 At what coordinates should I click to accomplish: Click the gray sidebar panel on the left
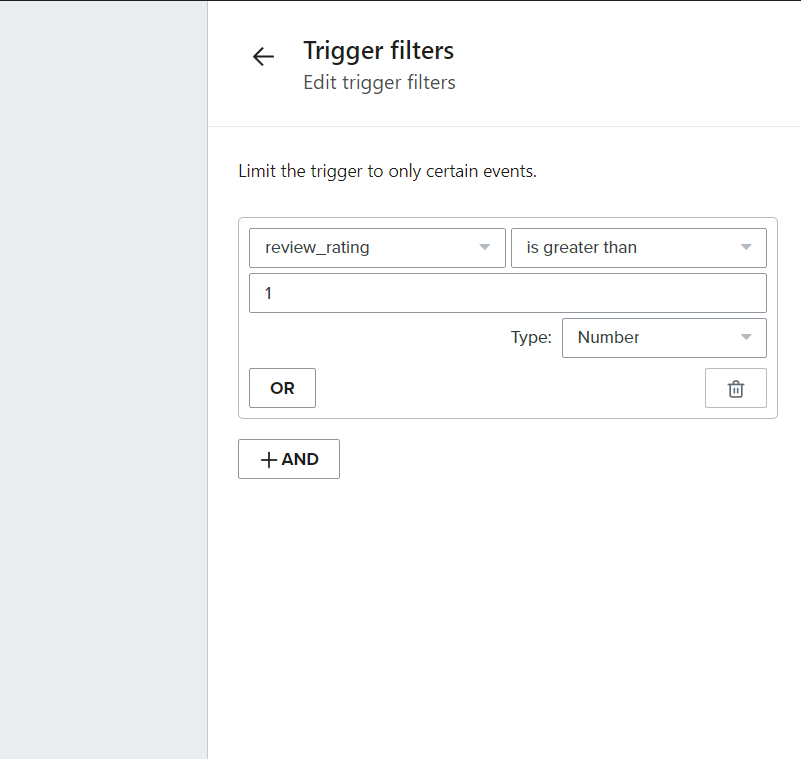104,380
